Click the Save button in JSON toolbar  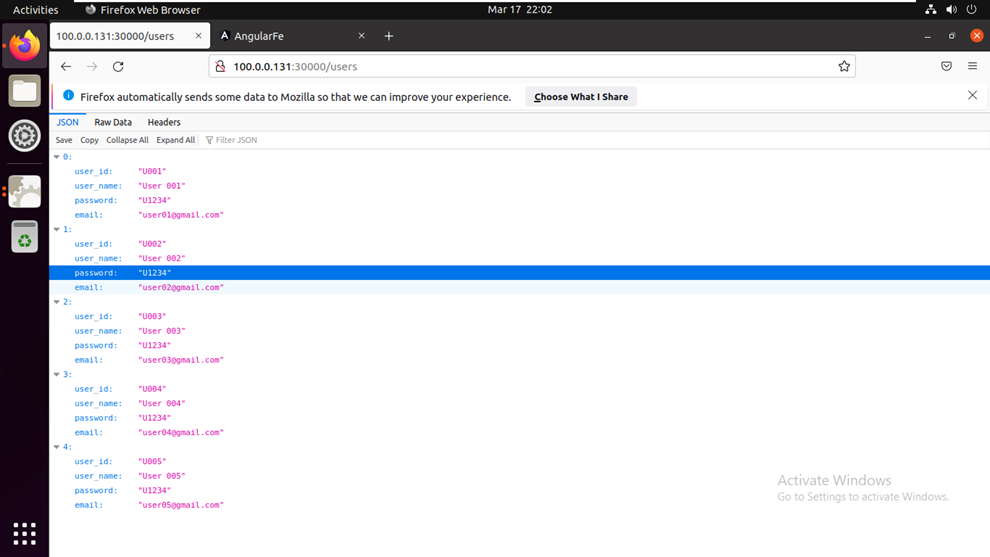pyautogui.click(x=64, y=140)
